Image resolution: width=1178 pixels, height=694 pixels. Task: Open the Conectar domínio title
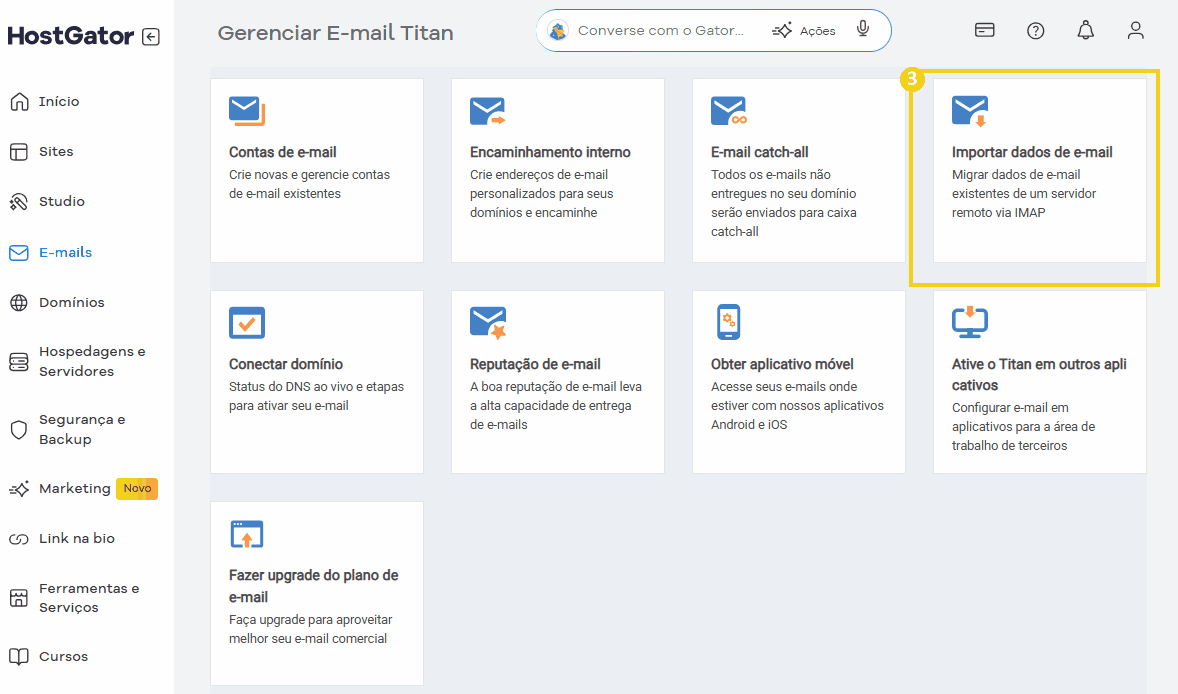(285, 364)
